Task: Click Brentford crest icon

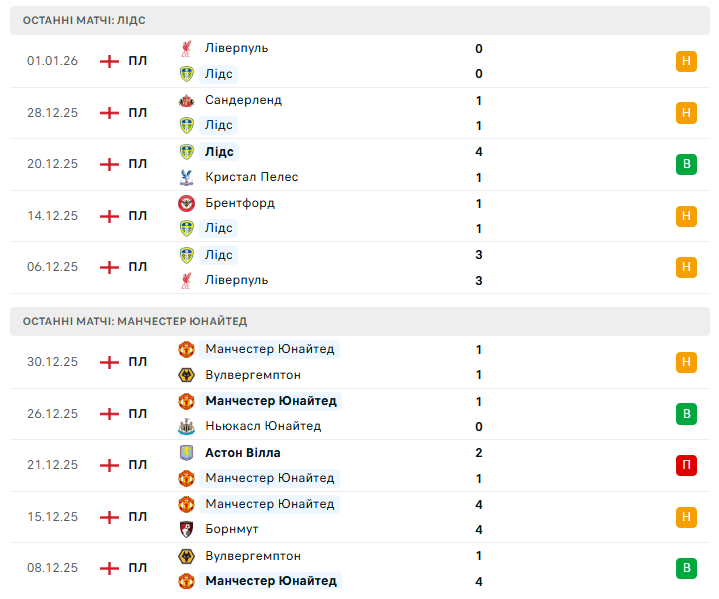Action: [x=186, y=203]
